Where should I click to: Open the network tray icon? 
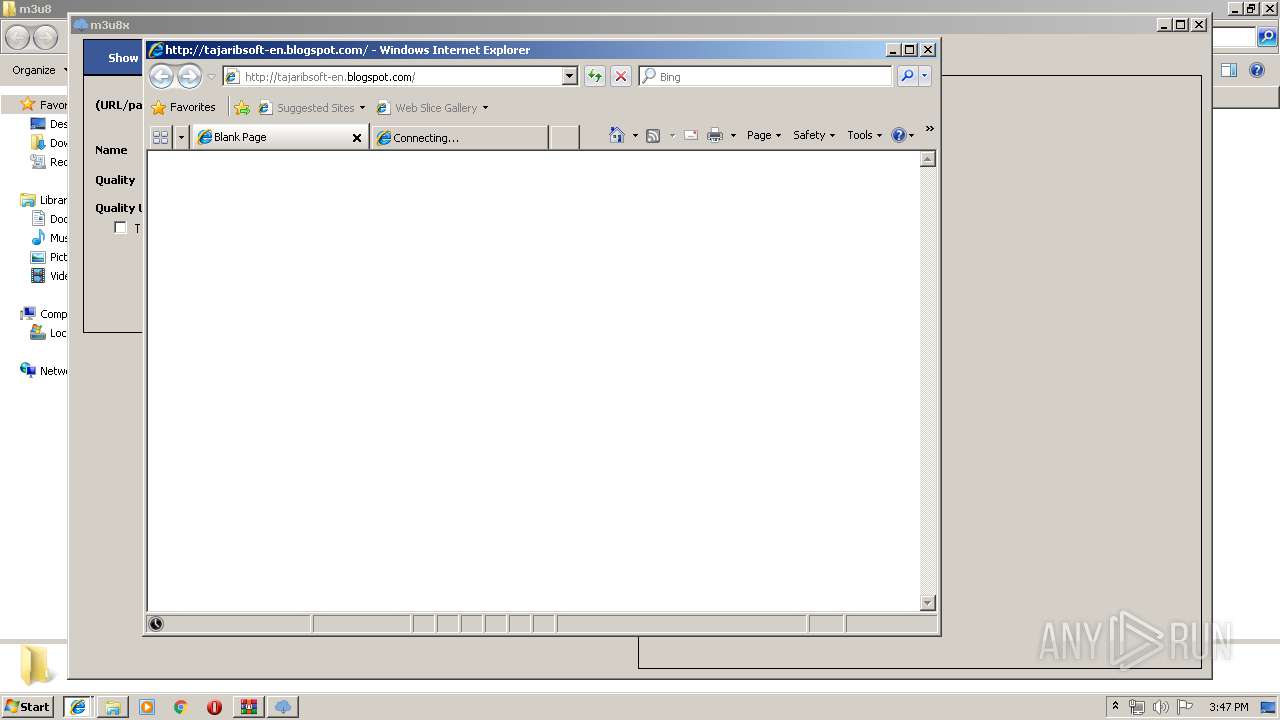click(1137, 707)
